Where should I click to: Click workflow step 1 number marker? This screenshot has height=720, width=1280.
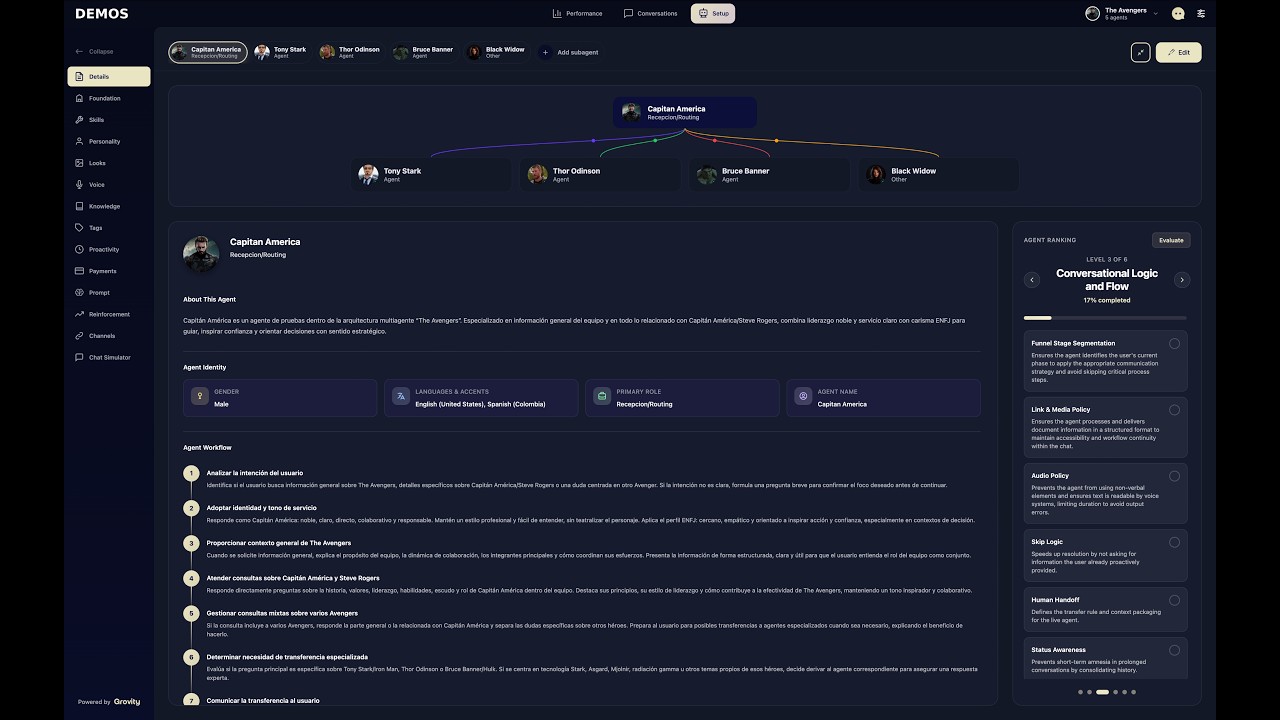coord(191,473)
